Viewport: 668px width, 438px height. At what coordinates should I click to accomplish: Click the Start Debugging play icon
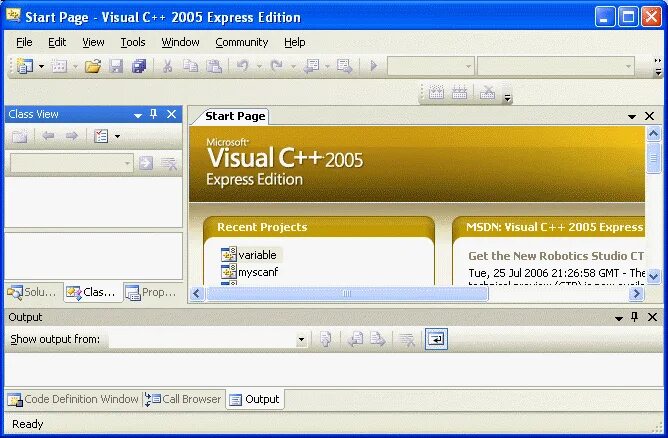click(374, 66)
